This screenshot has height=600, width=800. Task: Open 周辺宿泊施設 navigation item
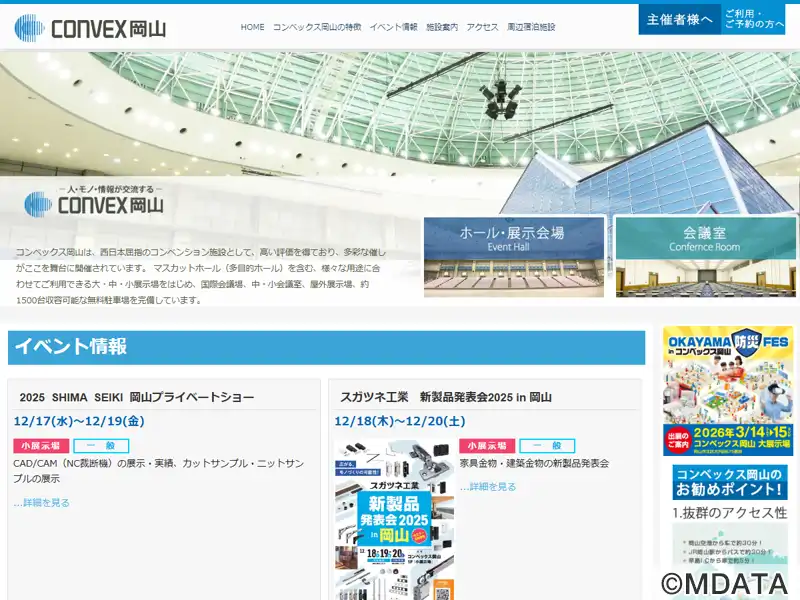point(531,27)
